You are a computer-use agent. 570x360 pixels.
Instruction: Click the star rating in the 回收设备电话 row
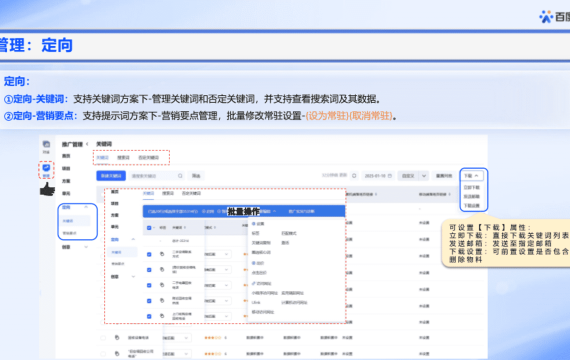coord(213,338)
